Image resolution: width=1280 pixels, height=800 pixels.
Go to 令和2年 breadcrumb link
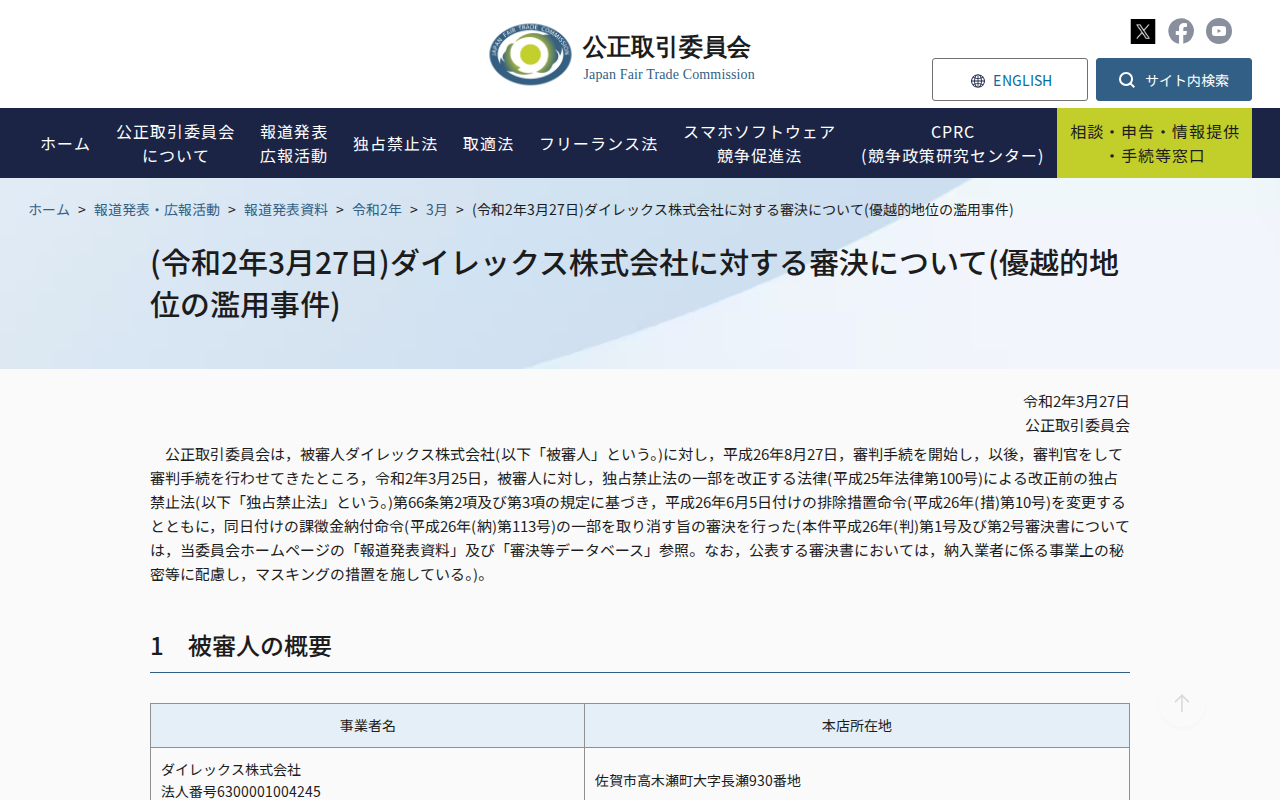[377, 209]
